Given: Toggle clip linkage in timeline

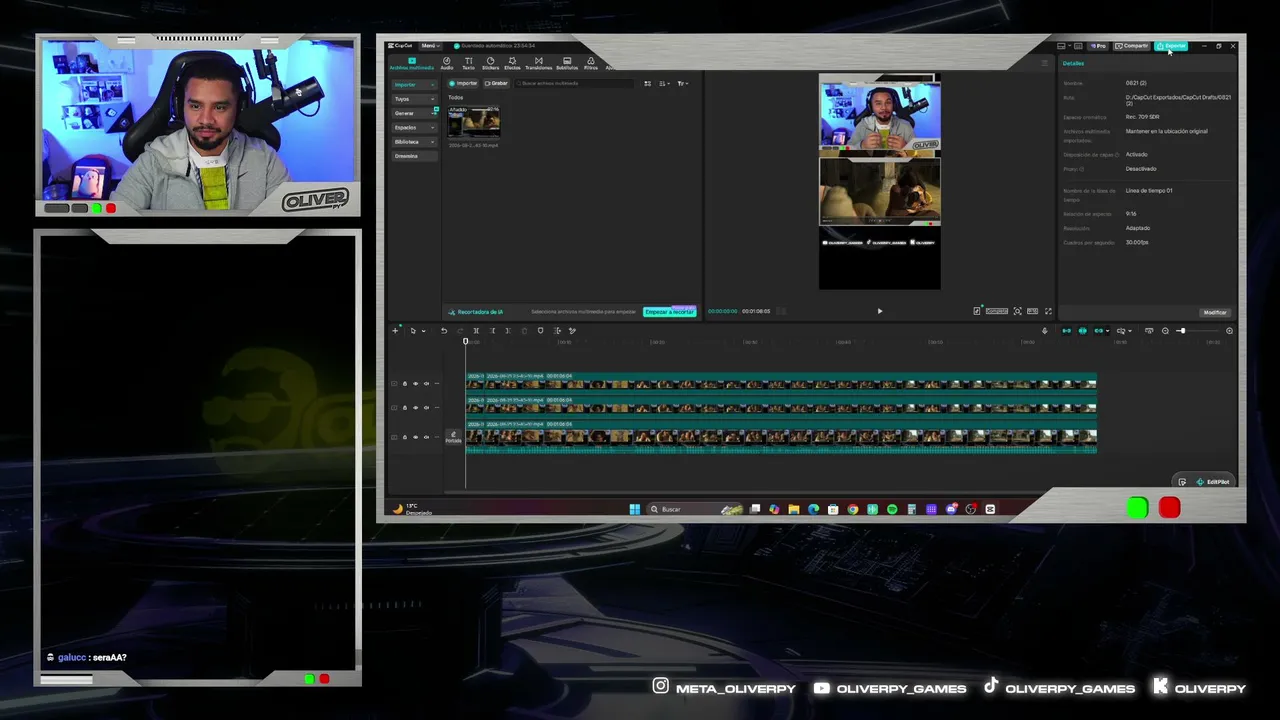Looking at the screenshot, I should pyautogui.click(x=1099, y=331).
